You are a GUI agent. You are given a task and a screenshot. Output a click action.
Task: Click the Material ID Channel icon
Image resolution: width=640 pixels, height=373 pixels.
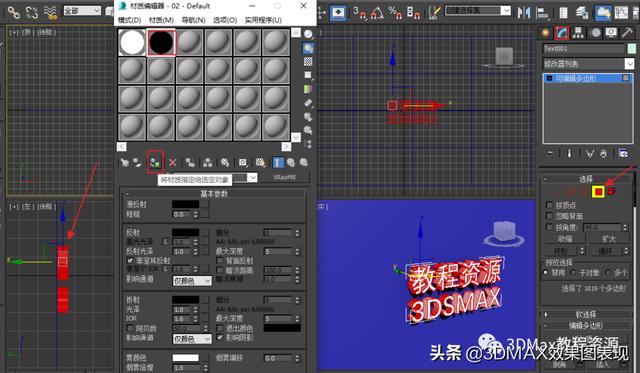click(243, 162)
